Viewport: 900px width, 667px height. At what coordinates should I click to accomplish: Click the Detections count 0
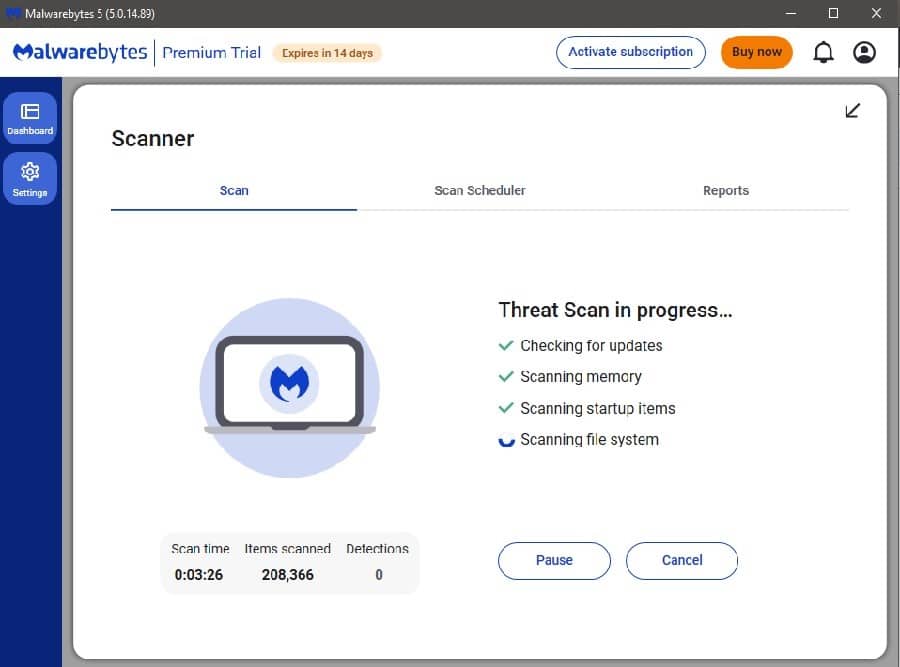379,575
